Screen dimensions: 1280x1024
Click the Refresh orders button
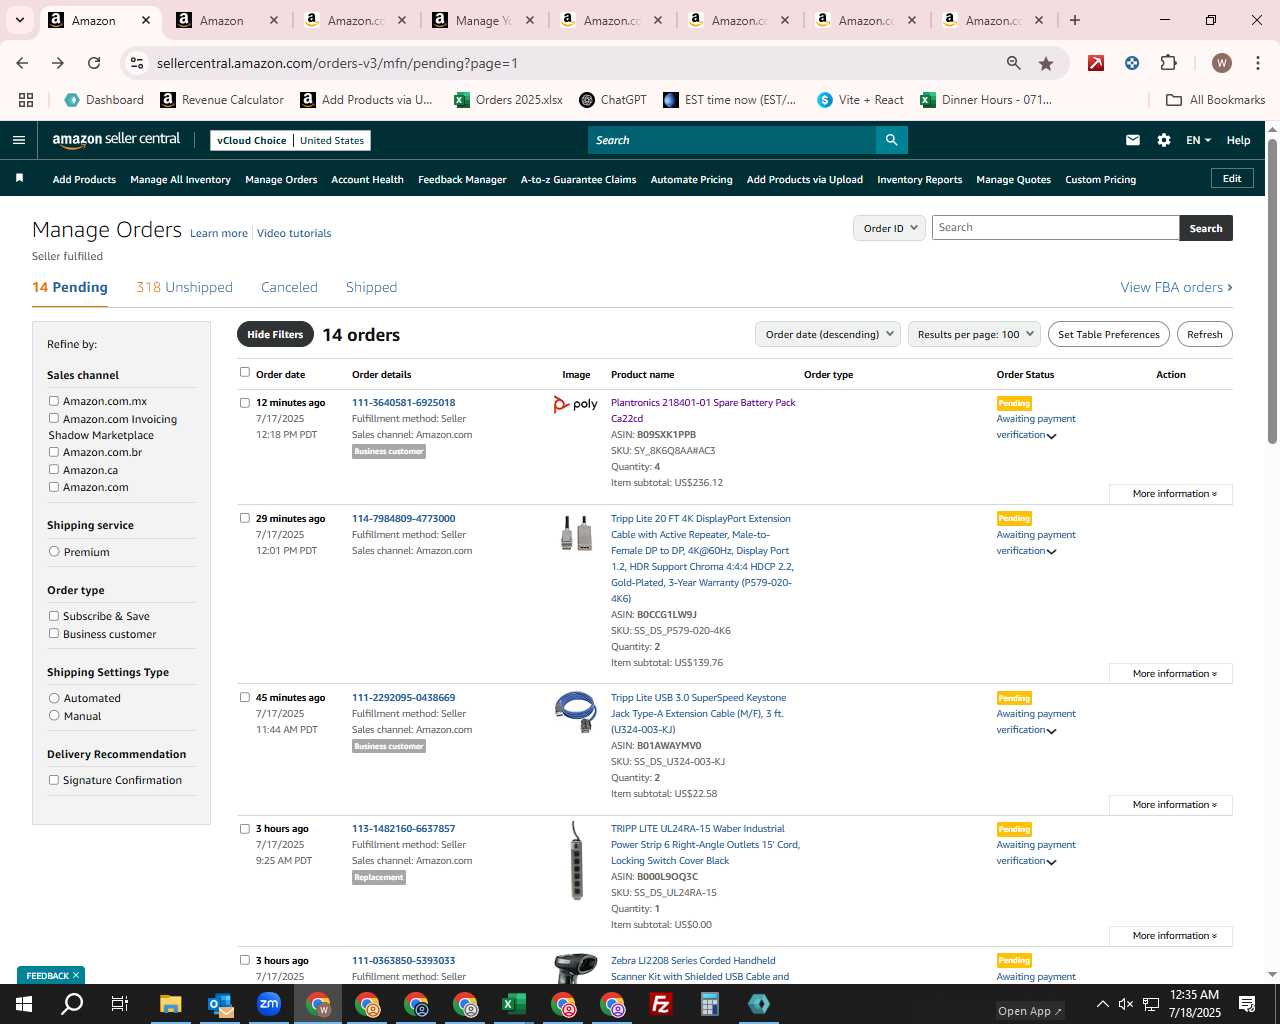point(1204,334)
